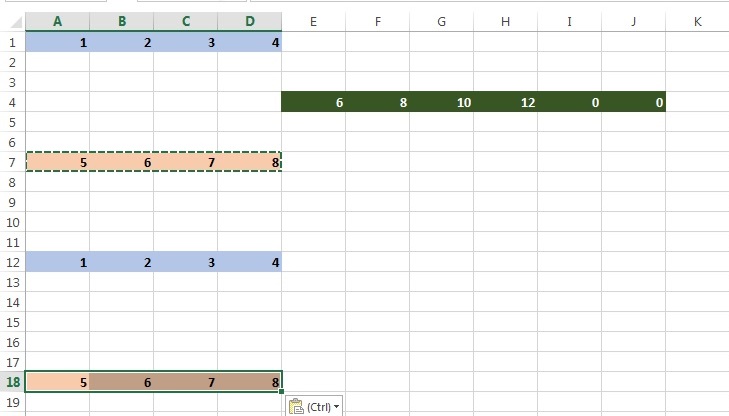Viewport: 729px width, 416px height.
Task: Select row 12 header
Action: tap(12, 262)
